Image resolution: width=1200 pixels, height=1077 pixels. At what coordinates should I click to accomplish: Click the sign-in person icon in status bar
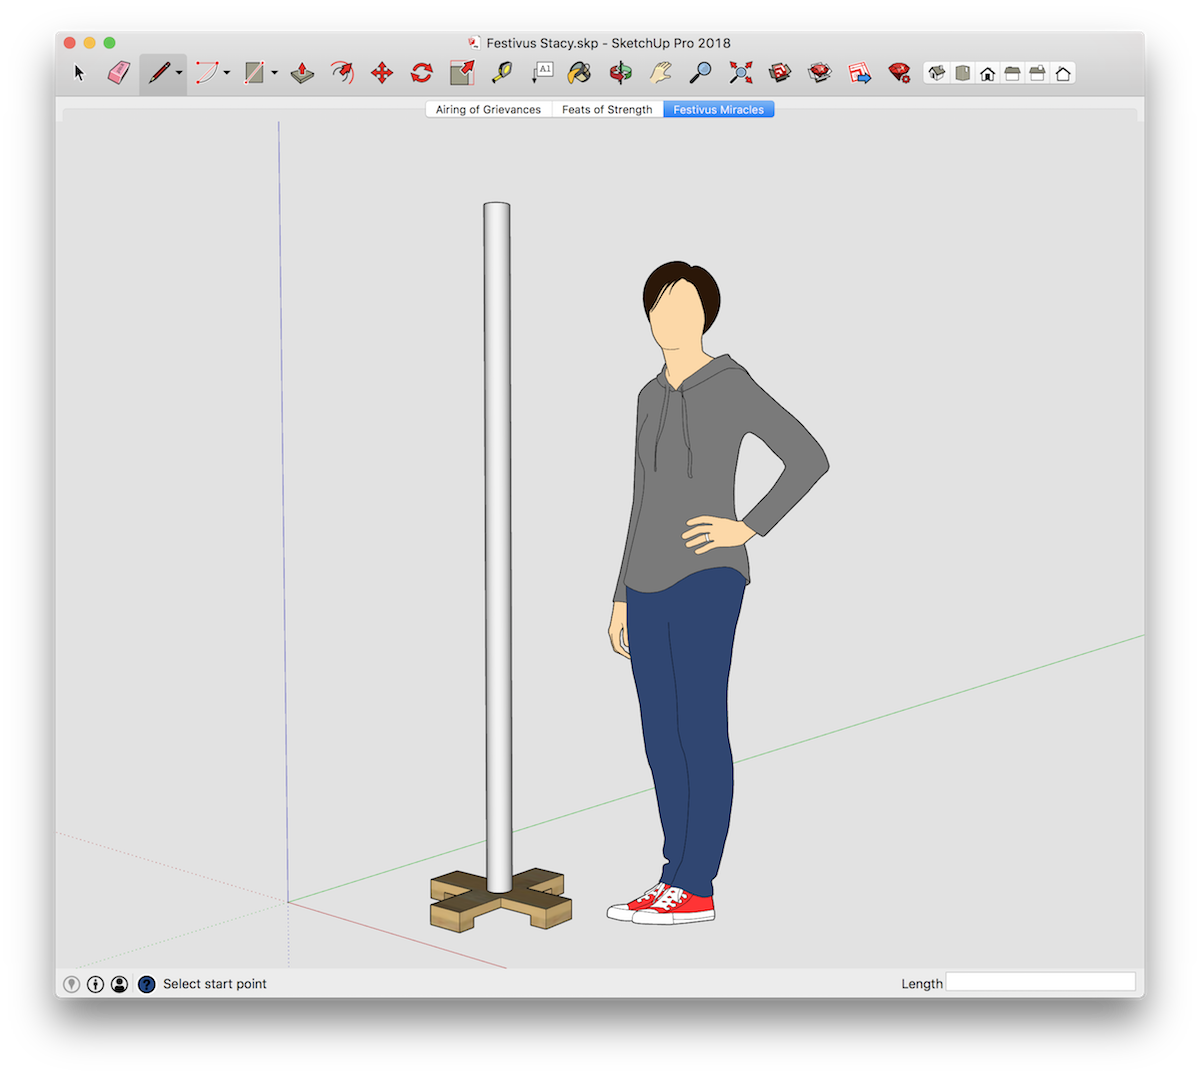tap(119, 983)
